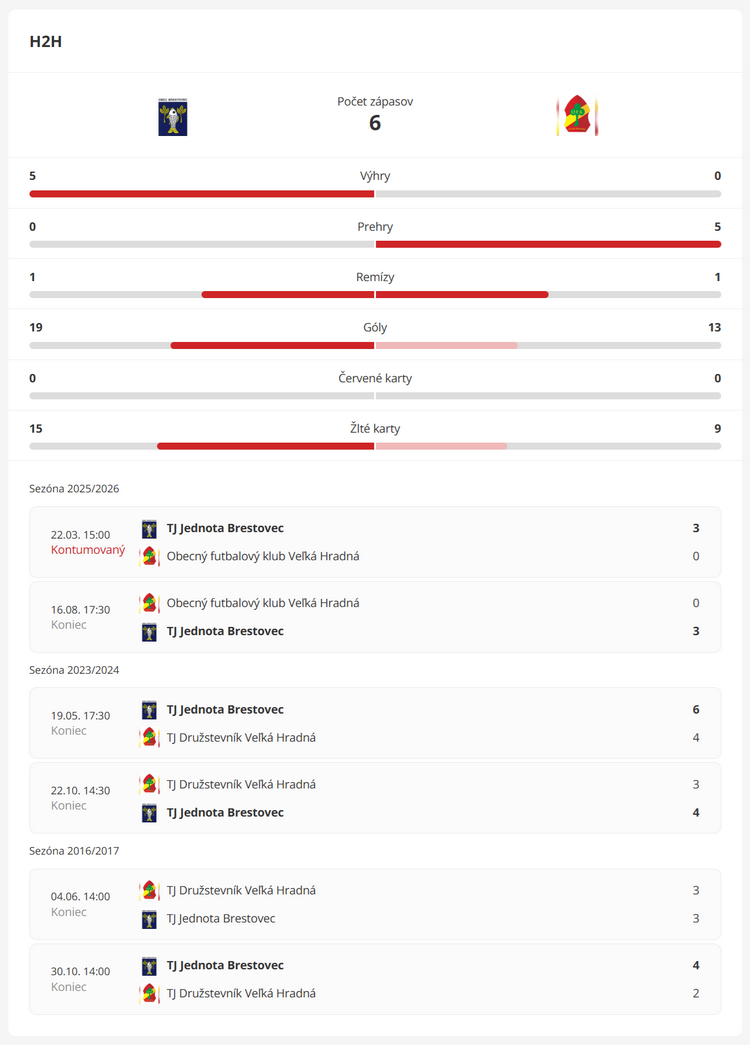
Task: Click Družstevník crest in the 22.10. match
Action: (x=149, y=784)
